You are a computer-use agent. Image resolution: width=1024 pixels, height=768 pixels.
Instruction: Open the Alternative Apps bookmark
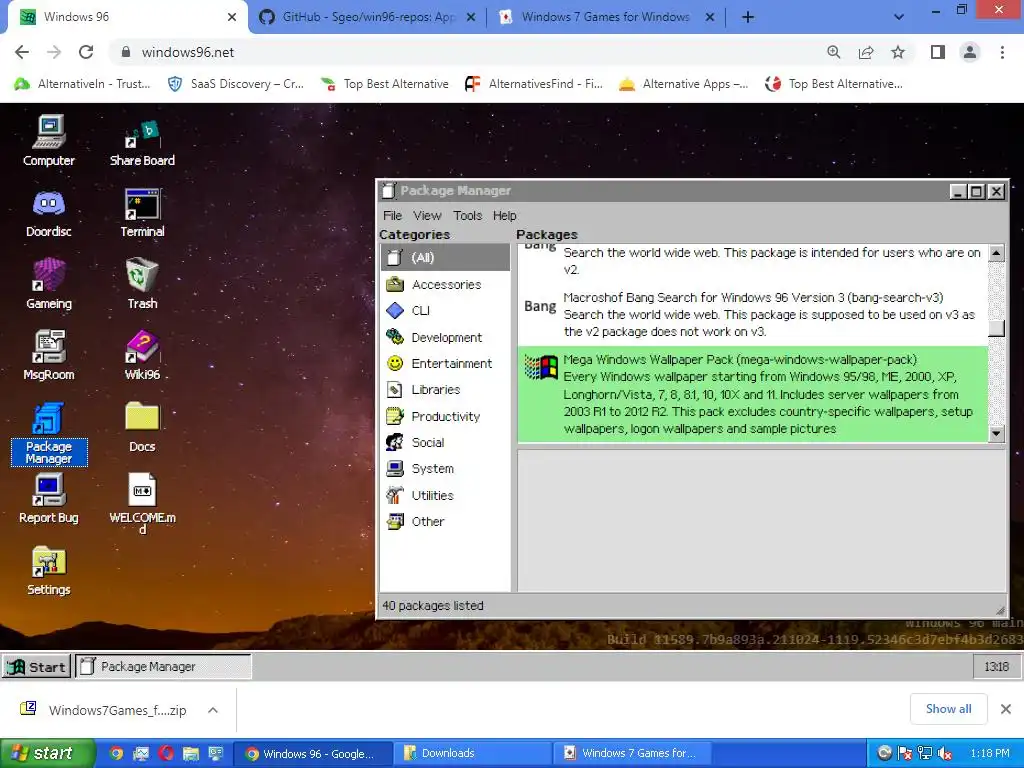[x=684, y=84]
